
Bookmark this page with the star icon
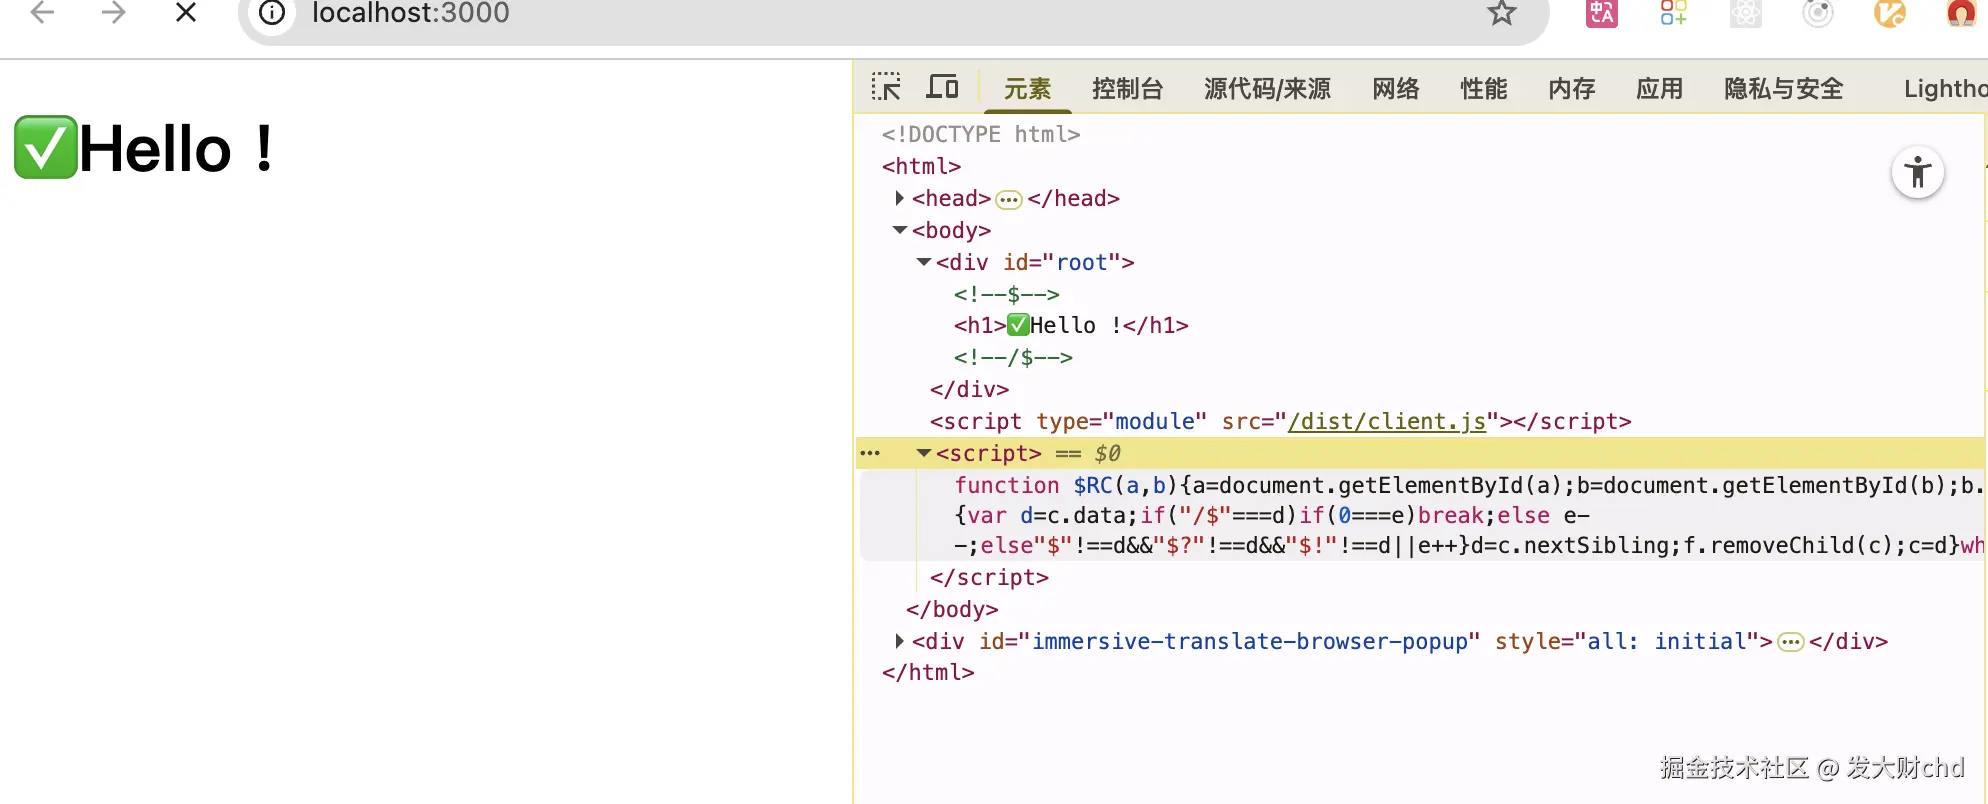(x=1502, y=12)
